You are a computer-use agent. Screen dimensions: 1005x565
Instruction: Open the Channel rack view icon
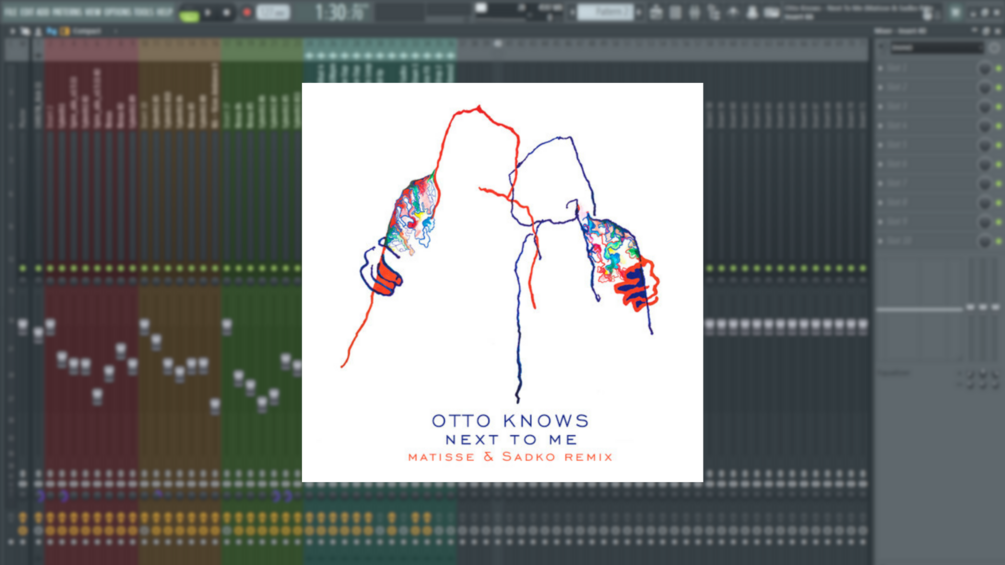pos(694,12)
